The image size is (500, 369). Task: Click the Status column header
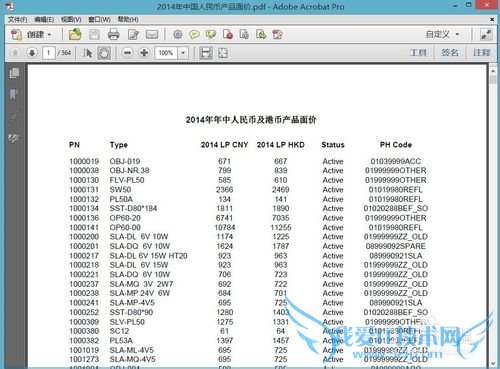(333, 145)
